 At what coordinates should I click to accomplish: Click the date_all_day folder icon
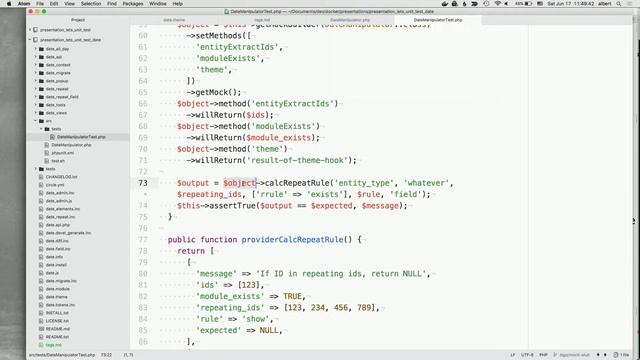(41, 49)
